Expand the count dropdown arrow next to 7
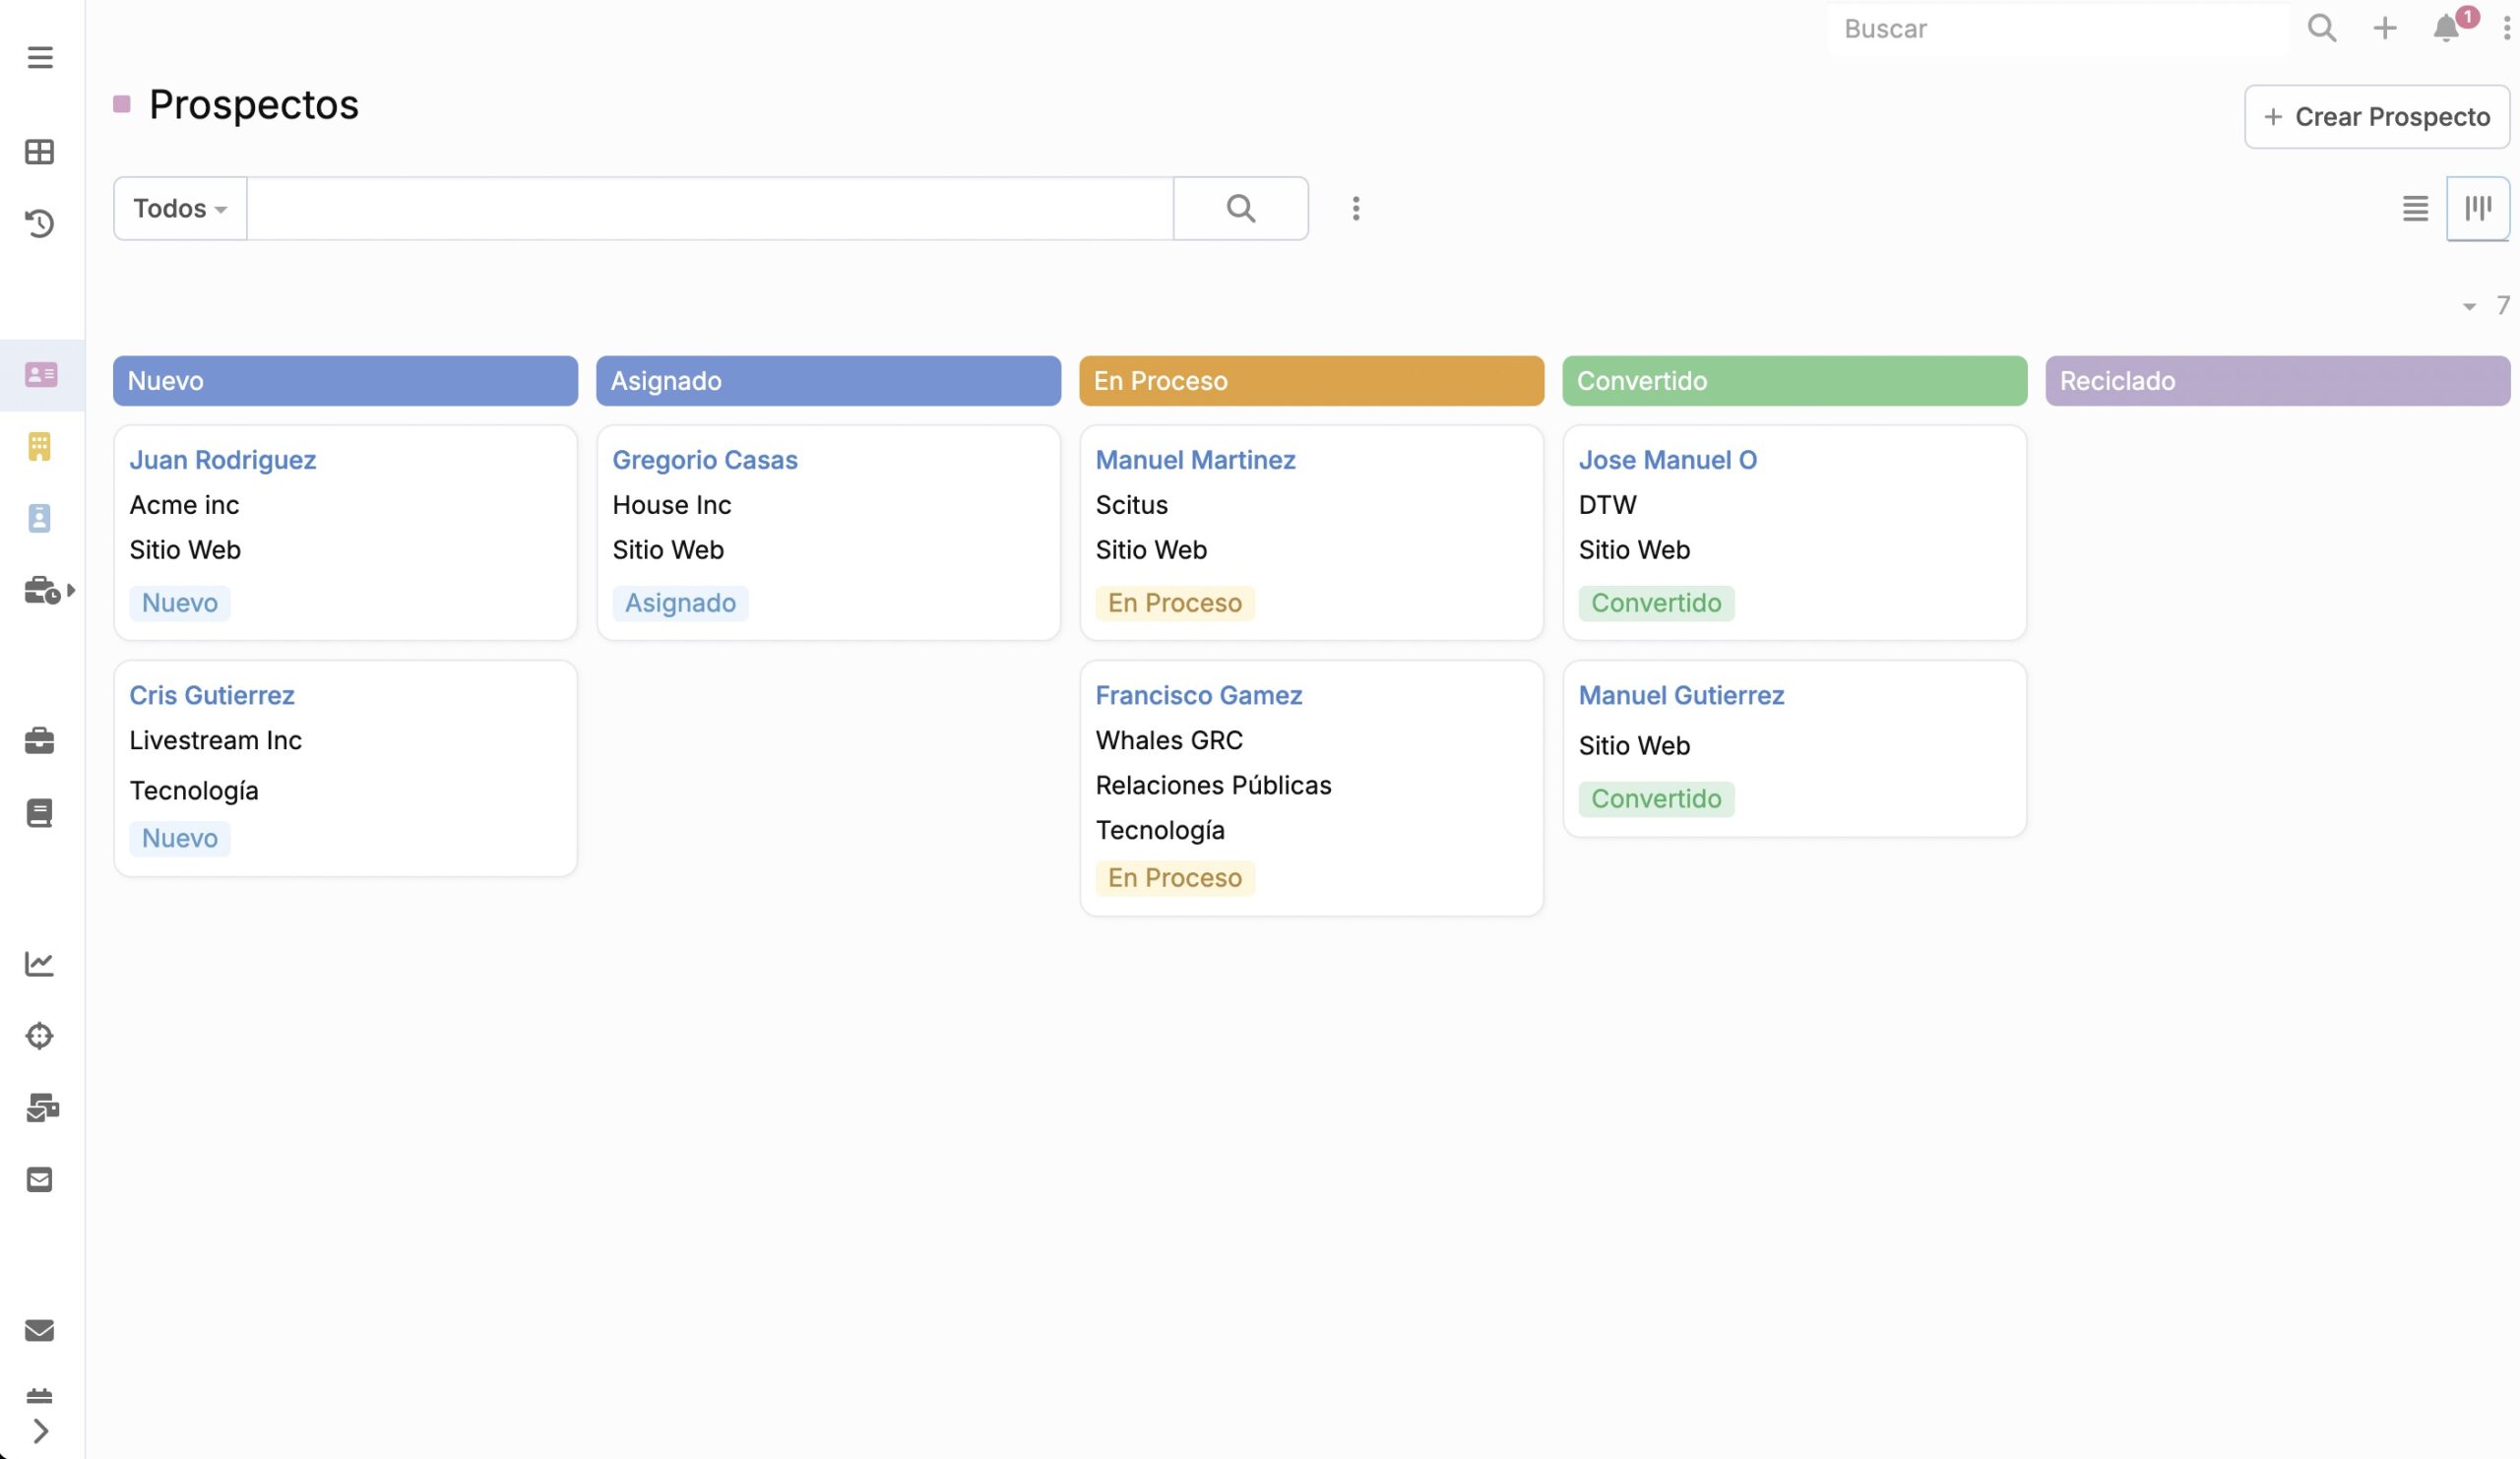2520x1459 pixels. tap(2469, 306)
